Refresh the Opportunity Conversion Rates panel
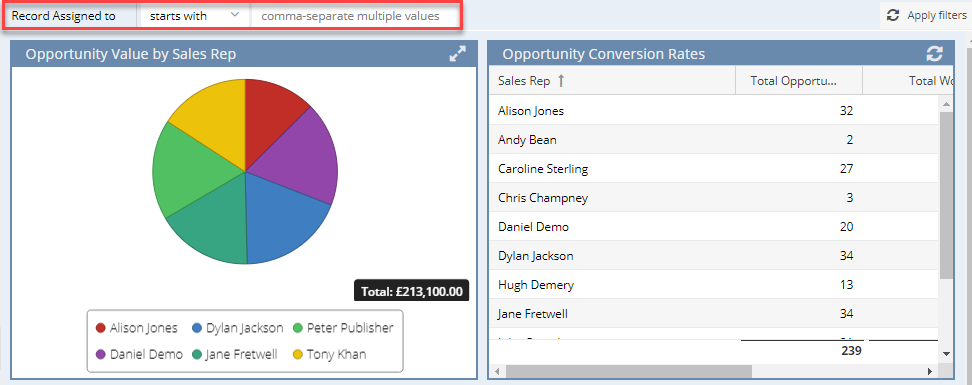 (934, 54)
